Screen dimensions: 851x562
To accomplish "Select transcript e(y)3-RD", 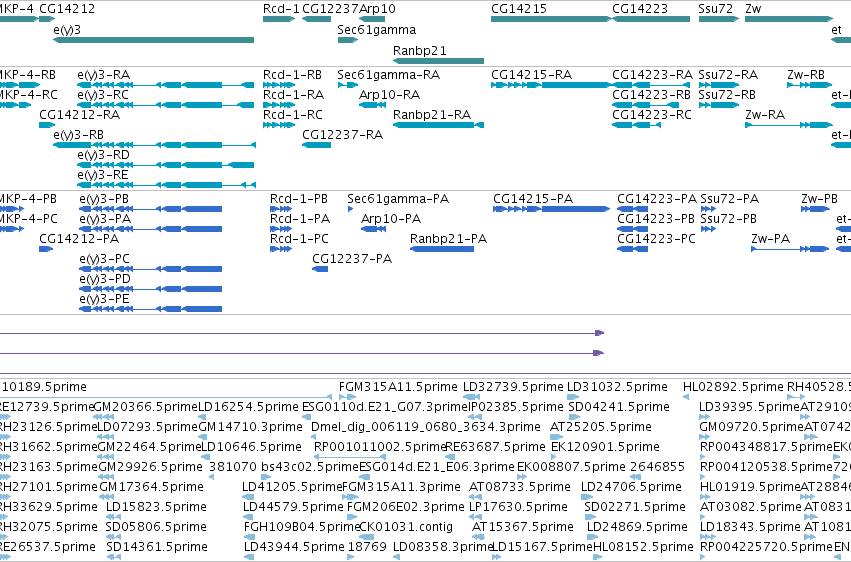I will [166, 165].
